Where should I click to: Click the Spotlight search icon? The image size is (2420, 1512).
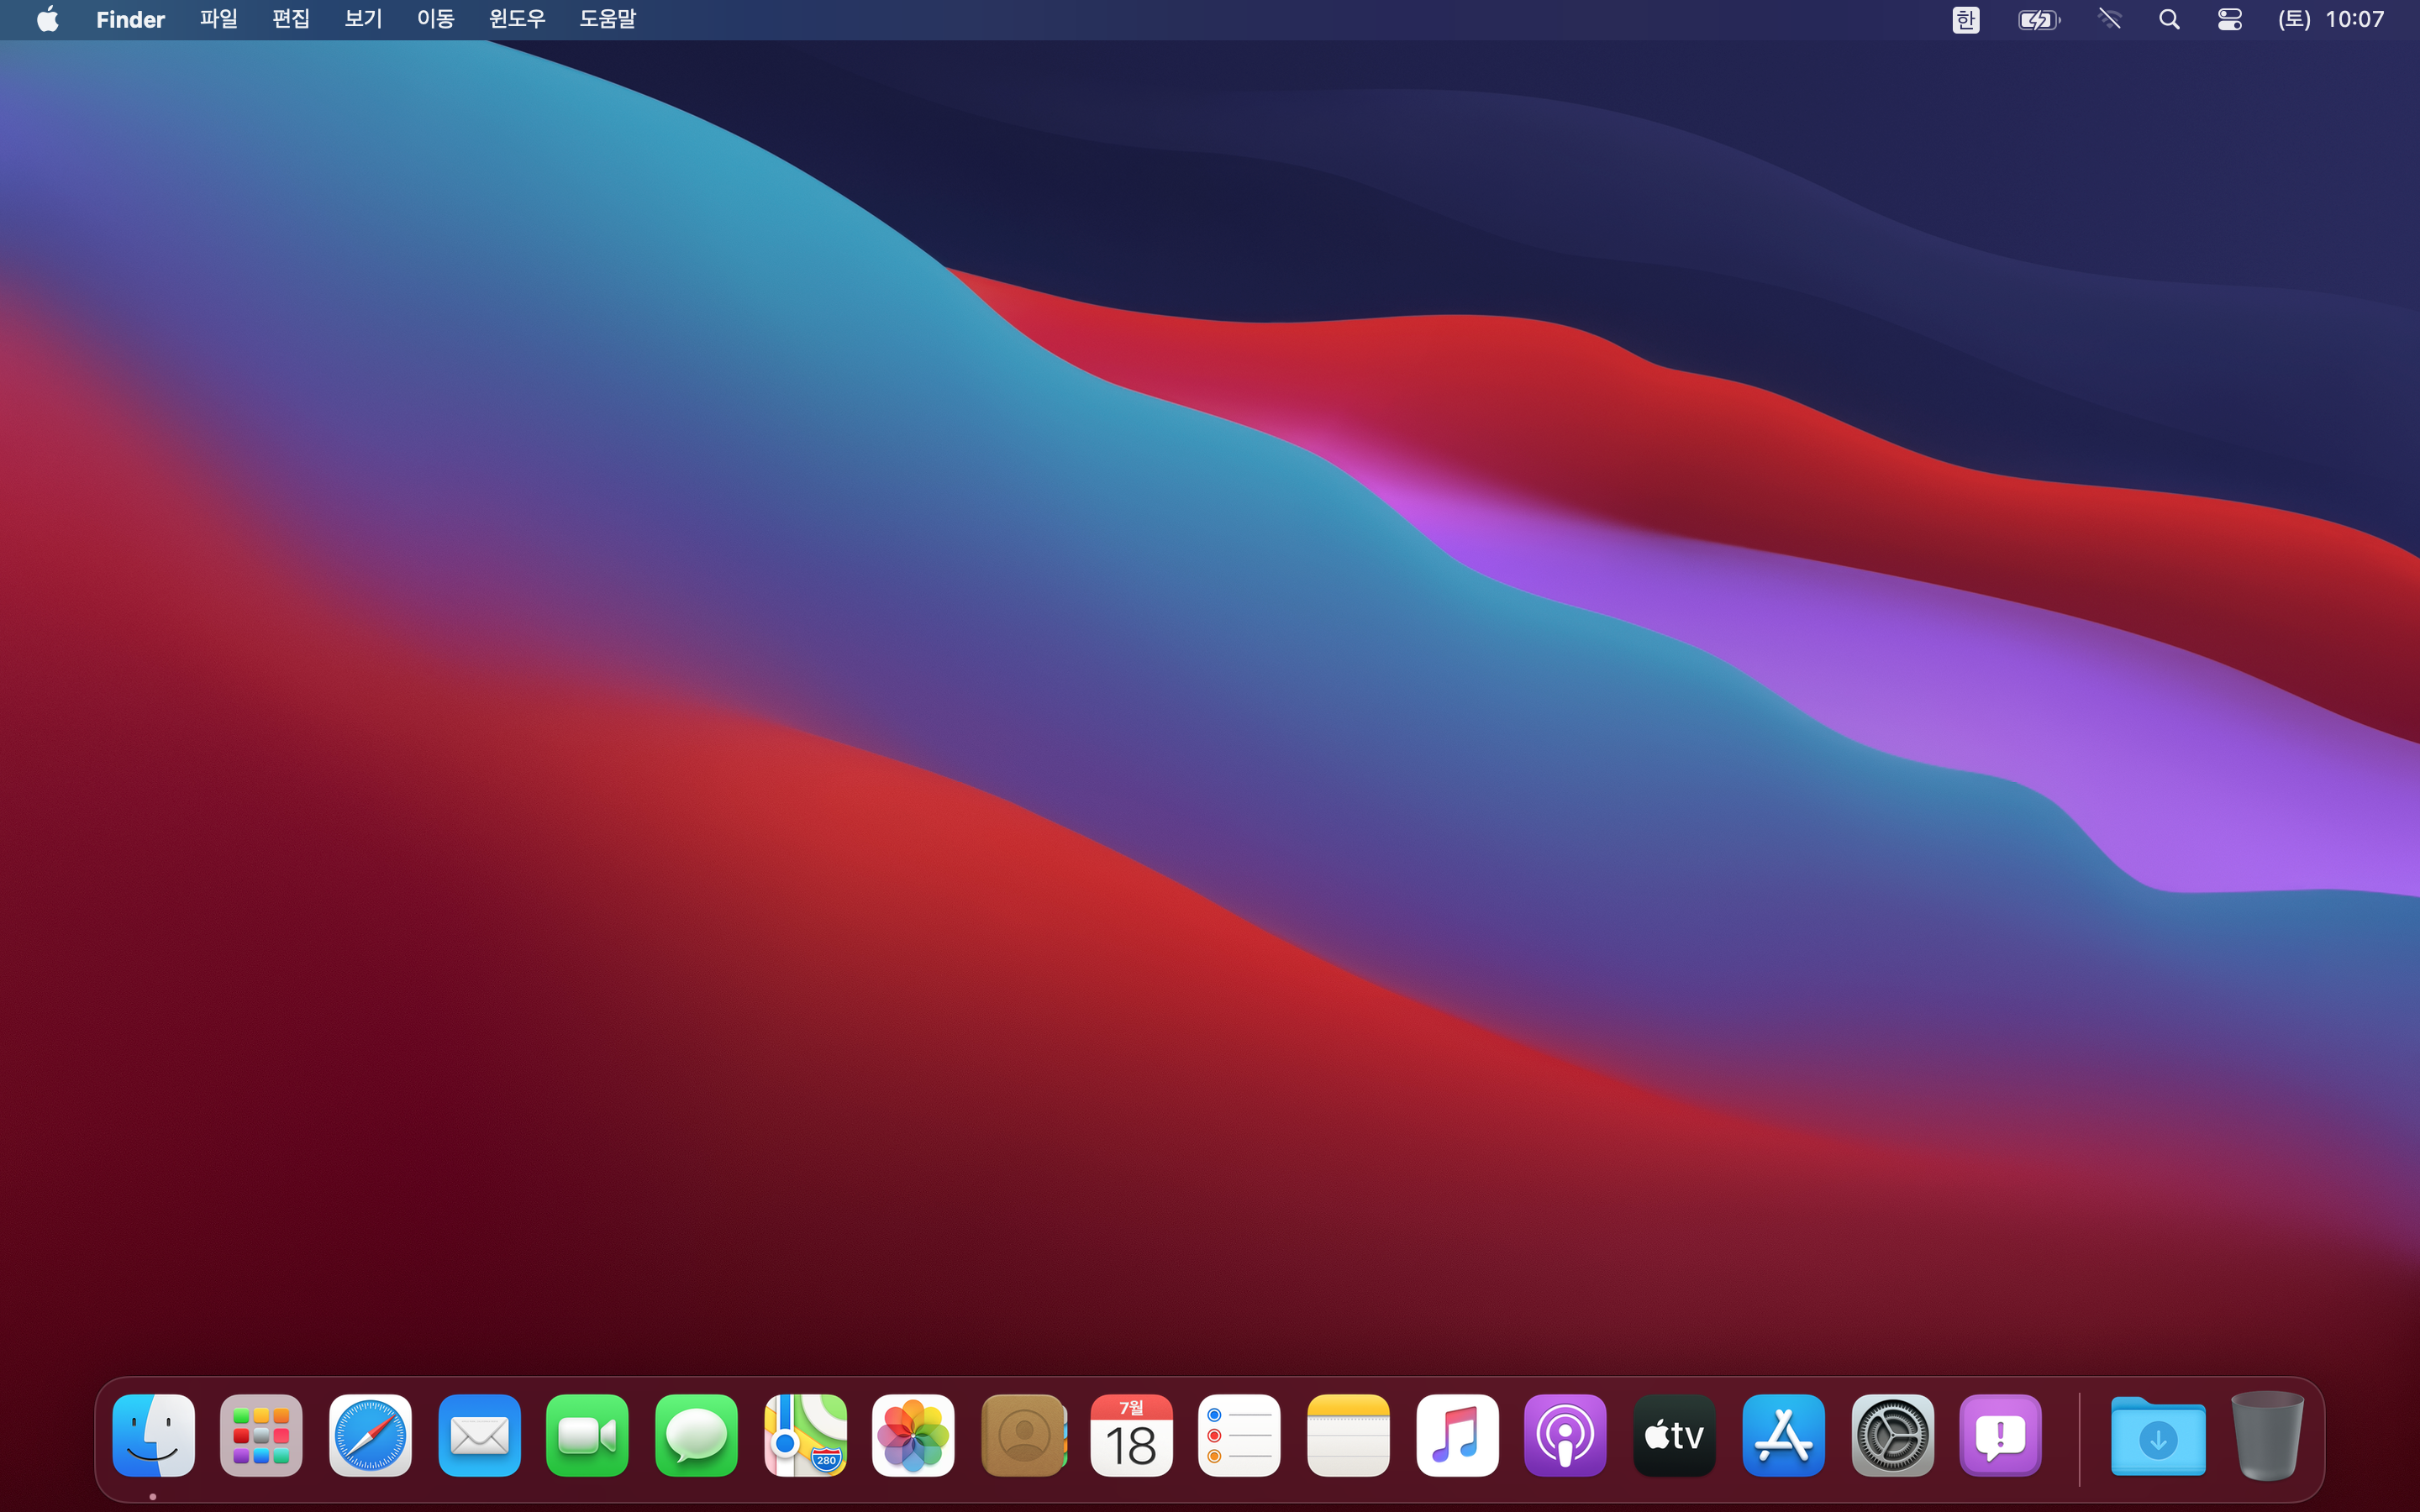coord(2168,19)
